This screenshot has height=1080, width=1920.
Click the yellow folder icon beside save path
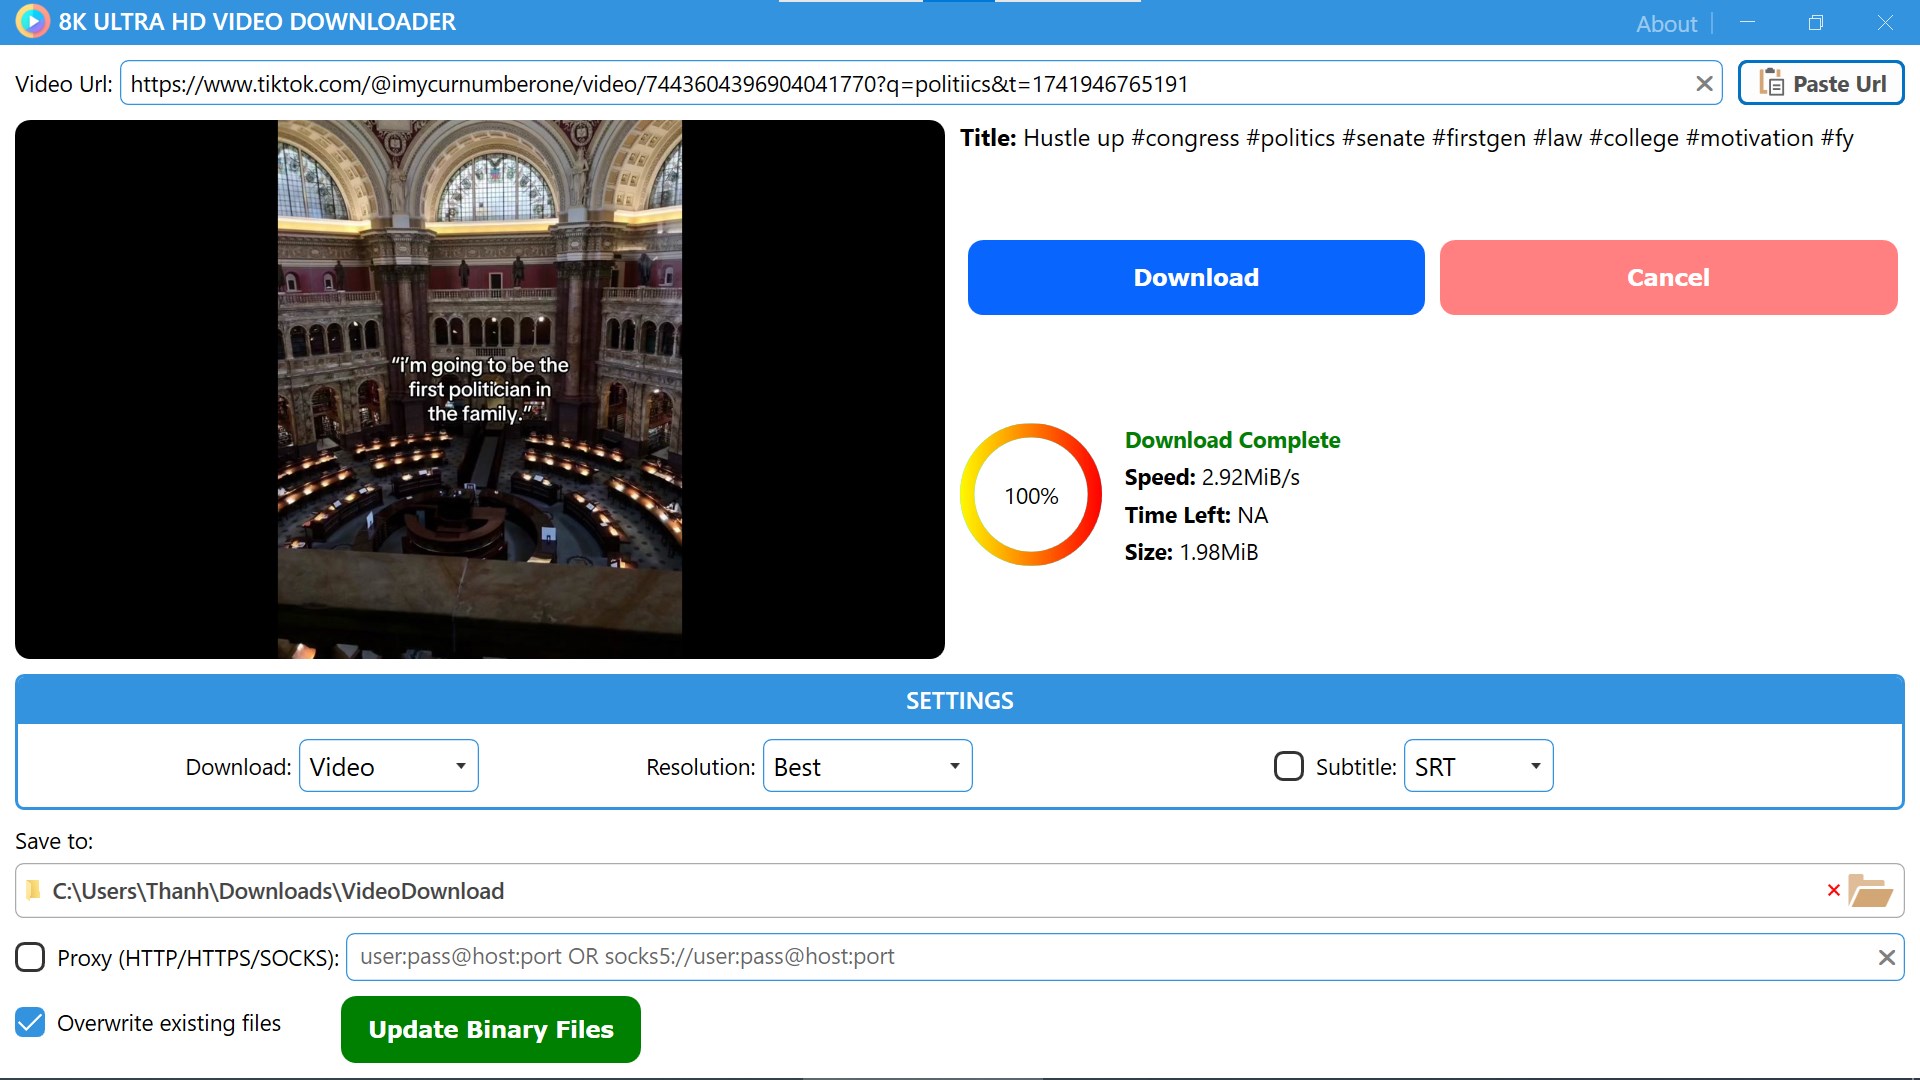(x=33, y=890)
